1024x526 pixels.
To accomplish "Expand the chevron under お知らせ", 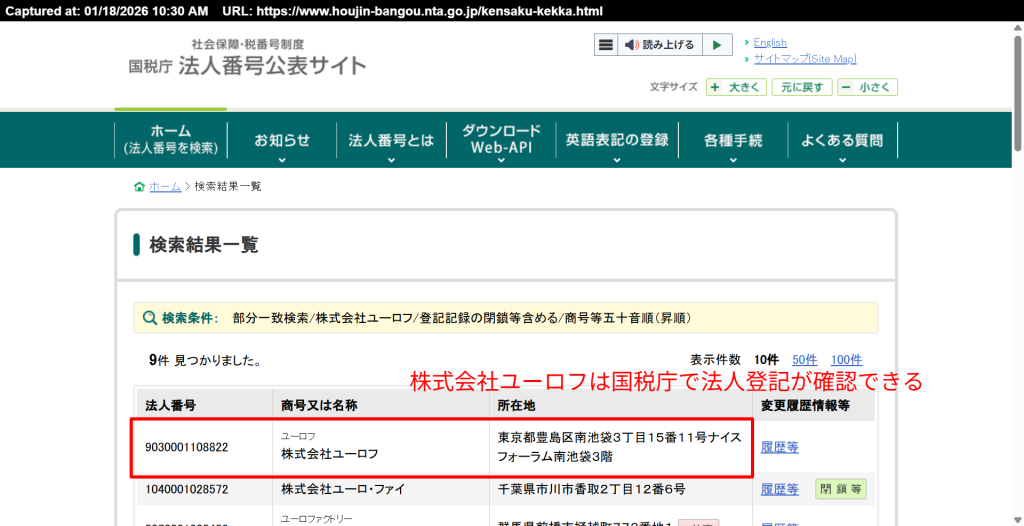I will (282, 159).
